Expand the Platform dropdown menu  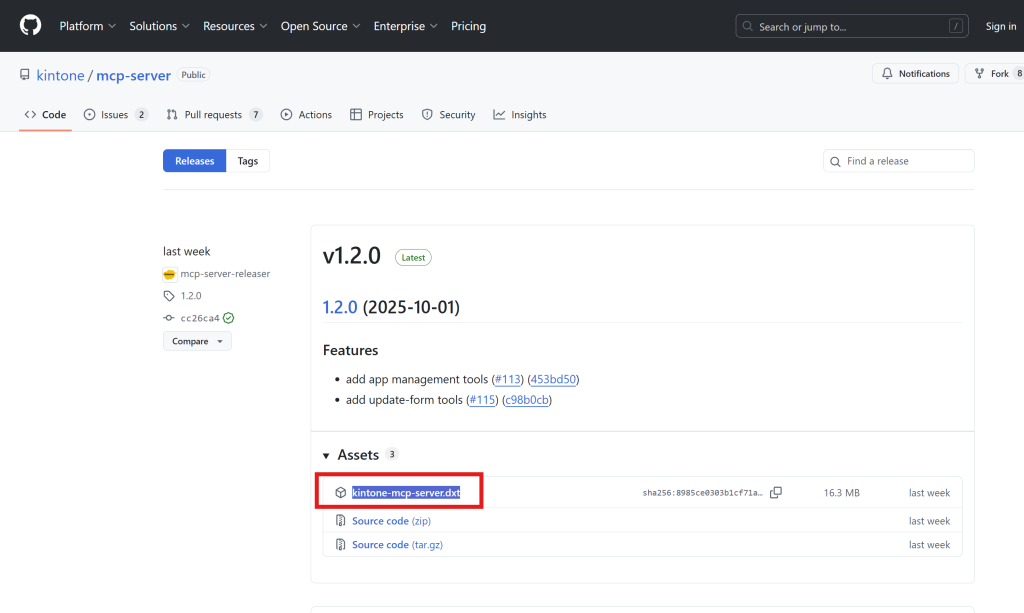(87, 26)
